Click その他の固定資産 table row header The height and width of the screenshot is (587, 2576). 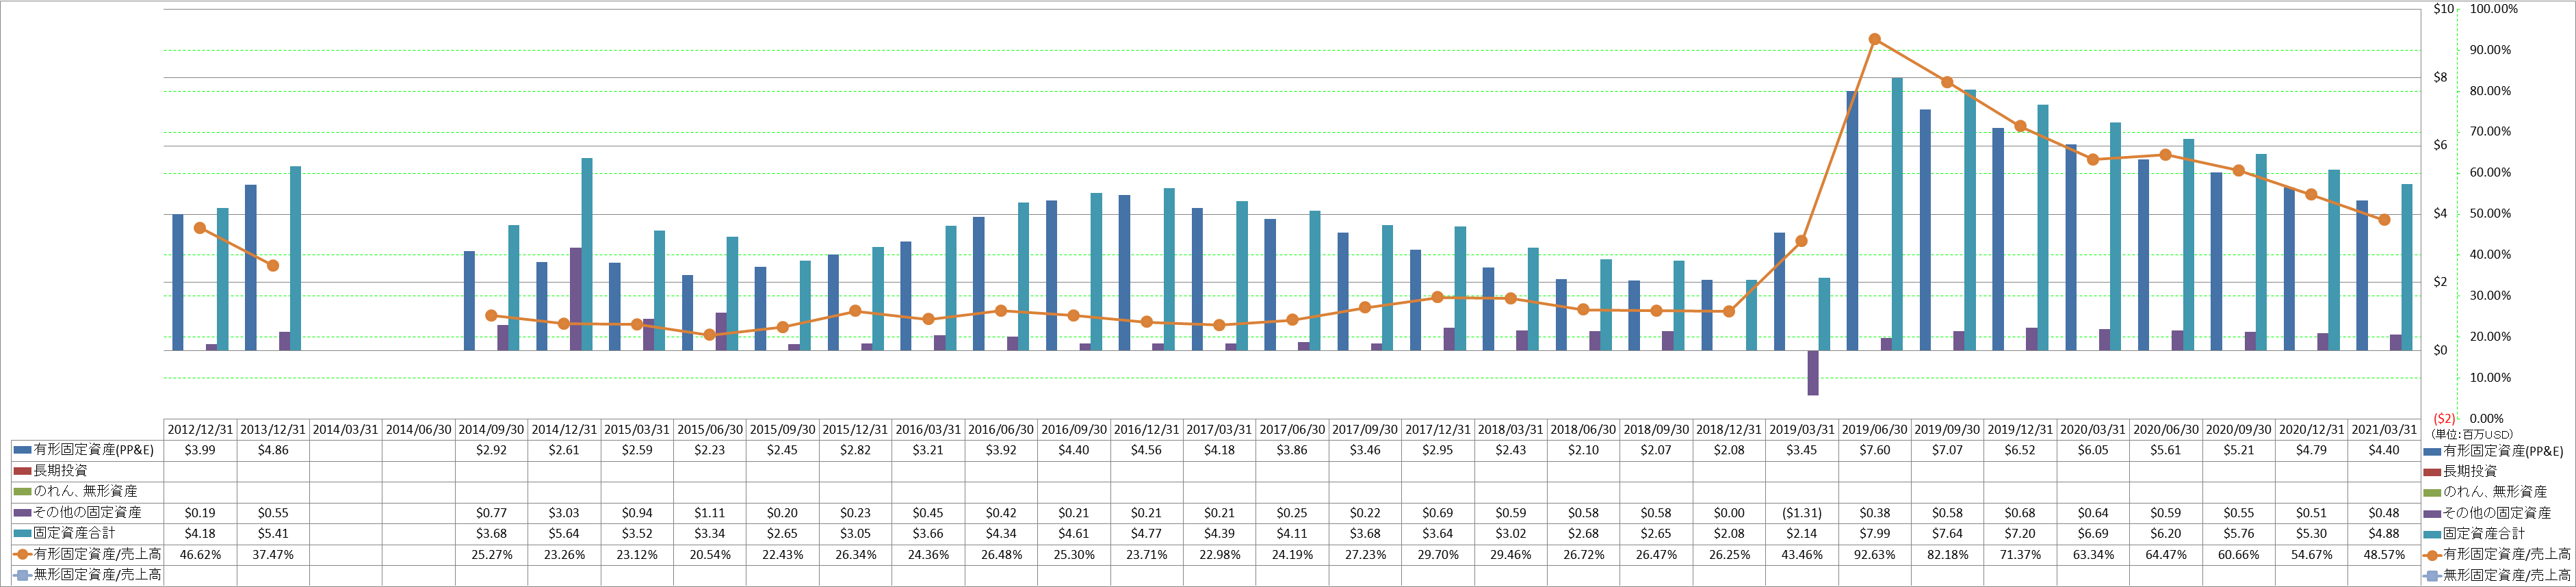88,513
